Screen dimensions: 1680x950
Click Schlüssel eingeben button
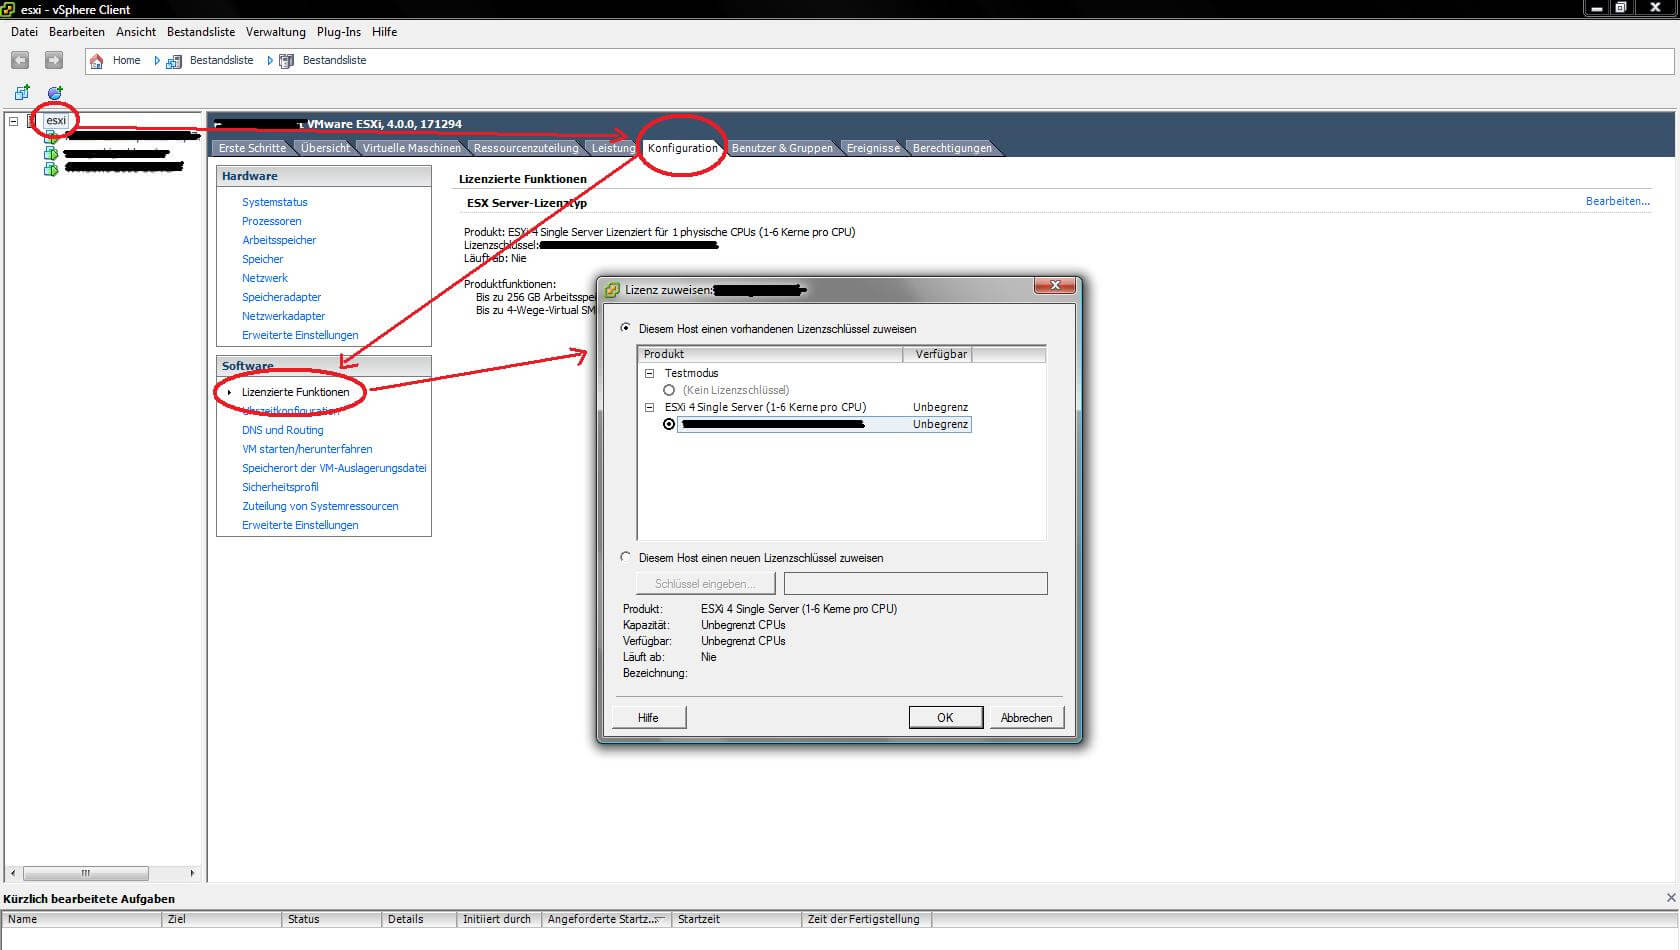[706, 583]
